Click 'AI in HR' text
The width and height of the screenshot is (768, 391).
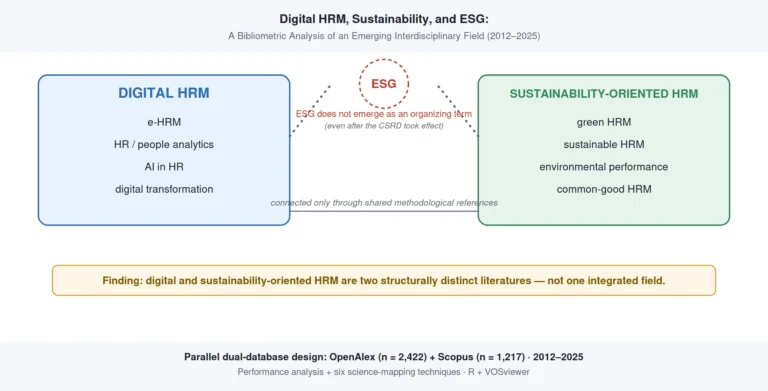click(x=164, y=167)
